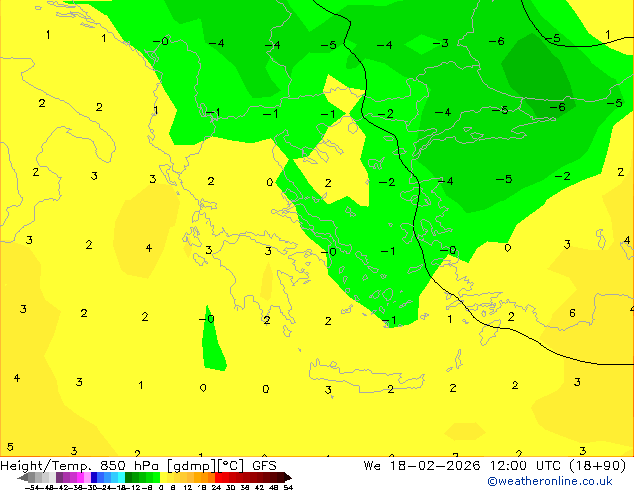Click the "[°C]" unit label
The image size is (634, 490).
point(231,466)
